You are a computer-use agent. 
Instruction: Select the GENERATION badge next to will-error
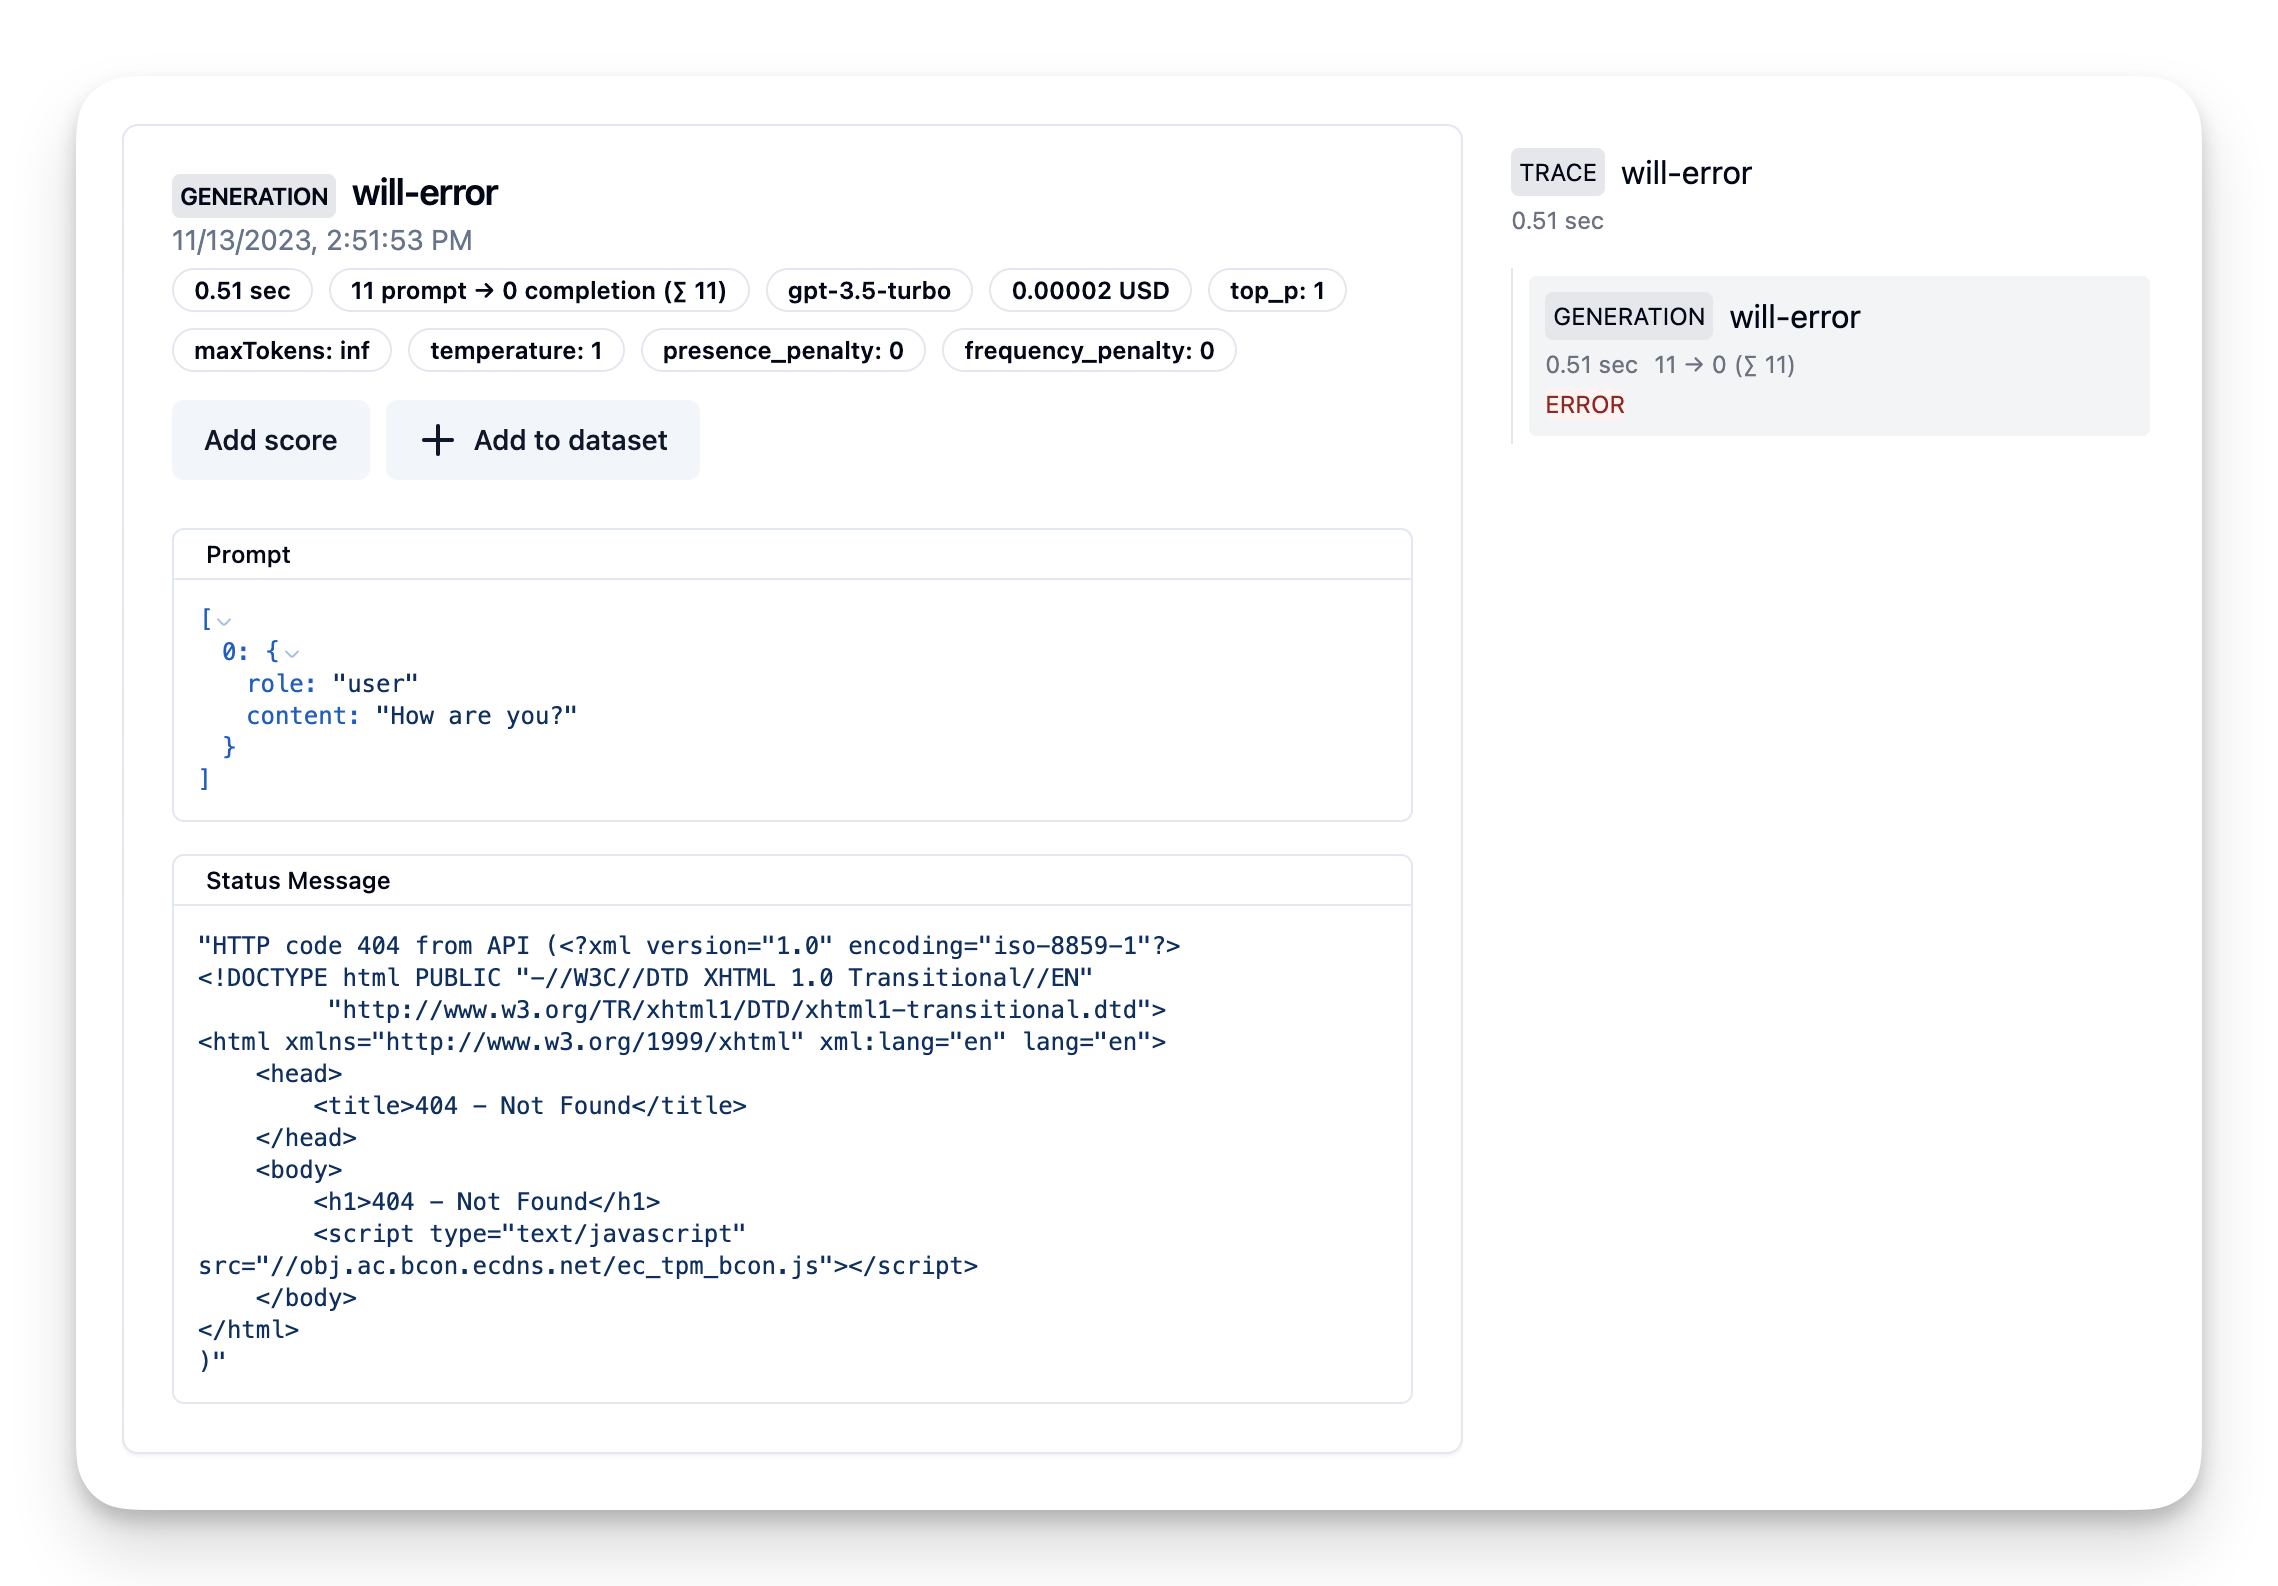pyautogui.click(x=253, y=196)
